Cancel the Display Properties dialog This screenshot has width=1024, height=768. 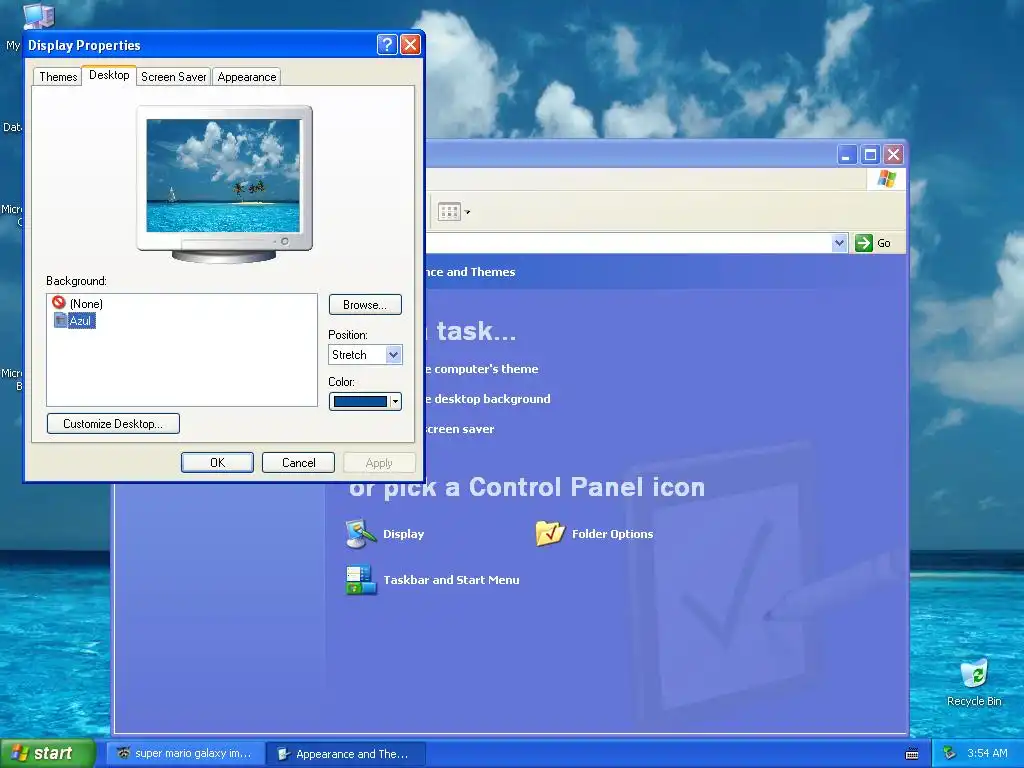(x=298, y=462)
